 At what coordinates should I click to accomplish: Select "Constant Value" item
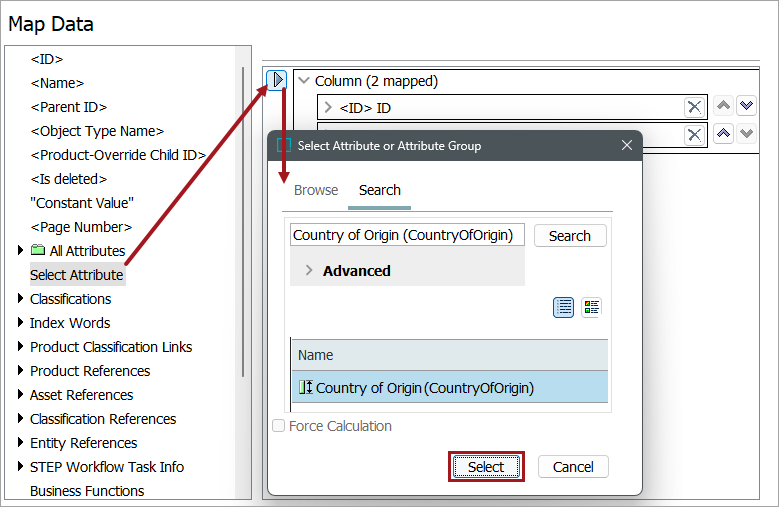coord(82,203)
